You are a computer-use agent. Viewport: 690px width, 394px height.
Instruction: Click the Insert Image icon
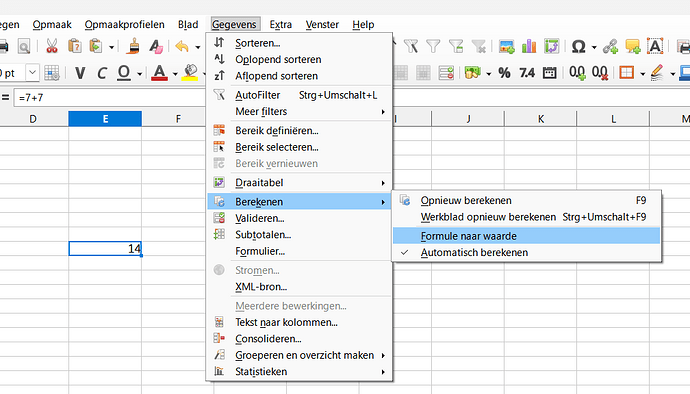click(506, 46)
